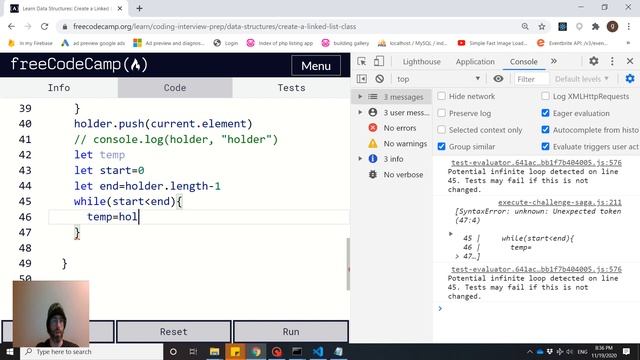The image size is (640, 360).
Task: Select the Console DevTools tab
Action: 524,62
